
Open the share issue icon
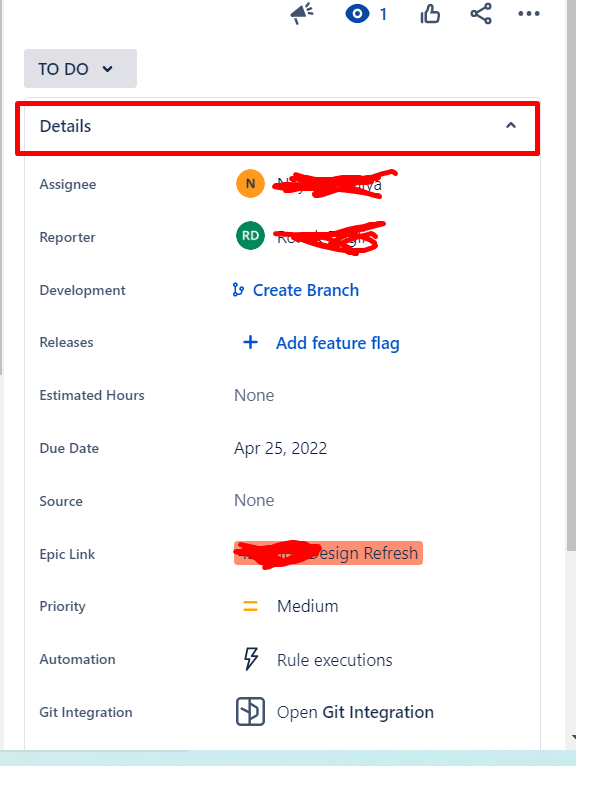[x=481, y=14]
